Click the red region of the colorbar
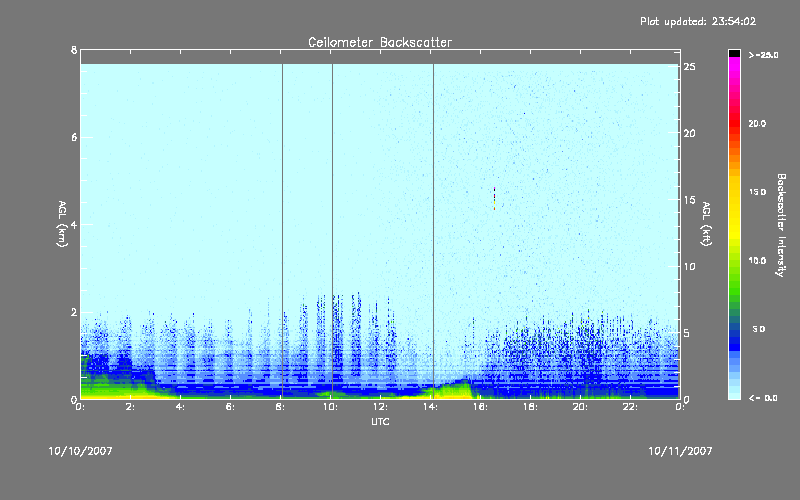The height and width of the screenshot is (500, 800). pos(734,122)
